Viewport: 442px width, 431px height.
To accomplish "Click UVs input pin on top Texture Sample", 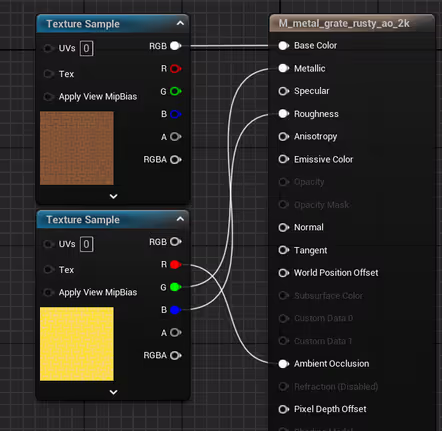I will (x=49, y=48).
